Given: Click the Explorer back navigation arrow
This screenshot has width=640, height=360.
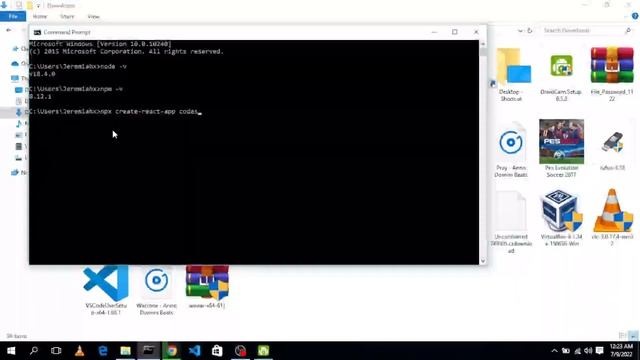Looking at the screenshot, I should pyautogui.click(x=9, y=30).
